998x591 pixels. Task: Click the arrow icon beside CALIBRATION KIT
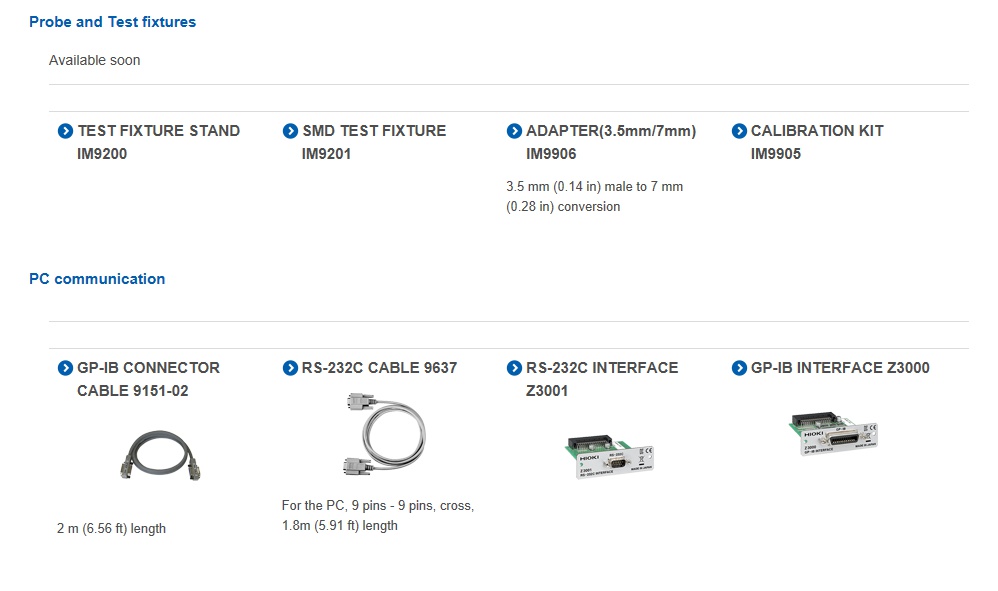click(739, 131)
